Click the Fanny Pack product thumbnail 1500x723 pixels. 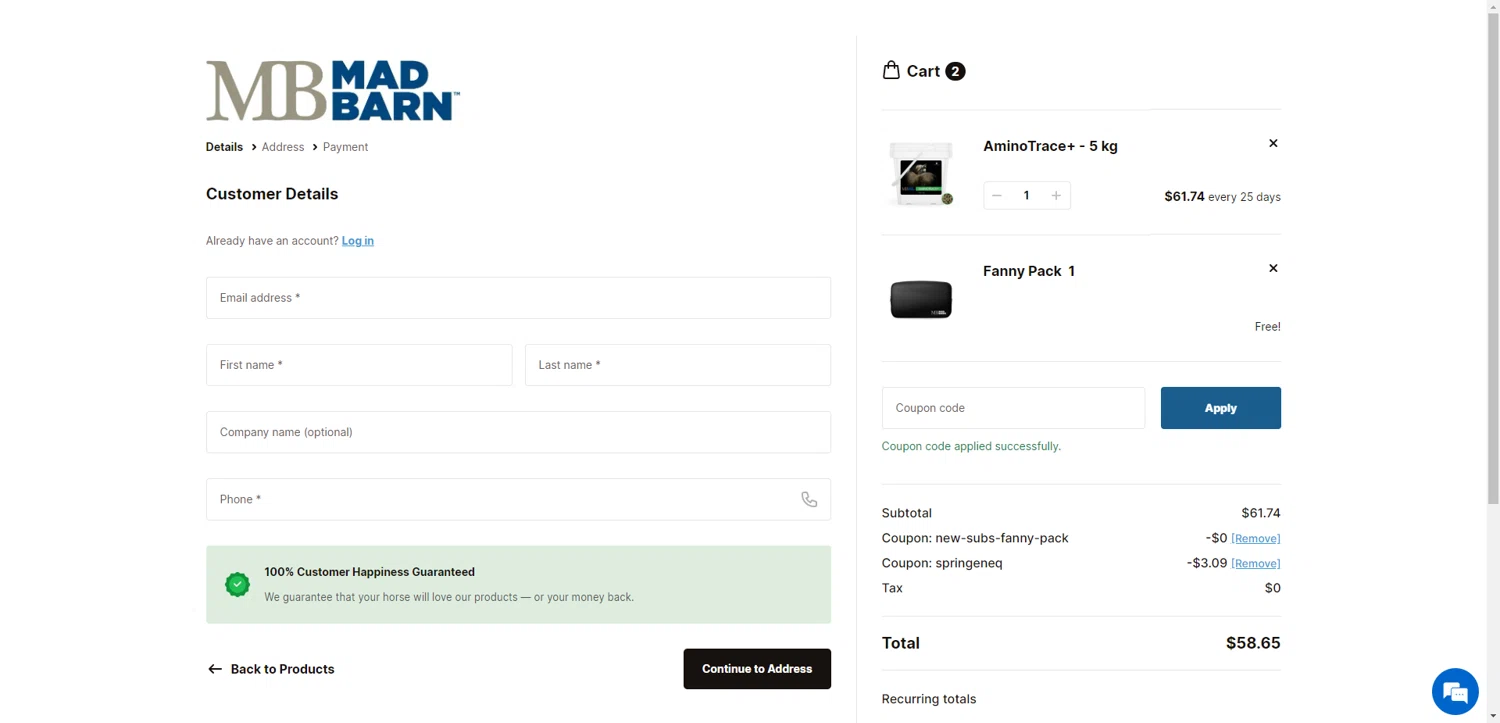point(921,299)
